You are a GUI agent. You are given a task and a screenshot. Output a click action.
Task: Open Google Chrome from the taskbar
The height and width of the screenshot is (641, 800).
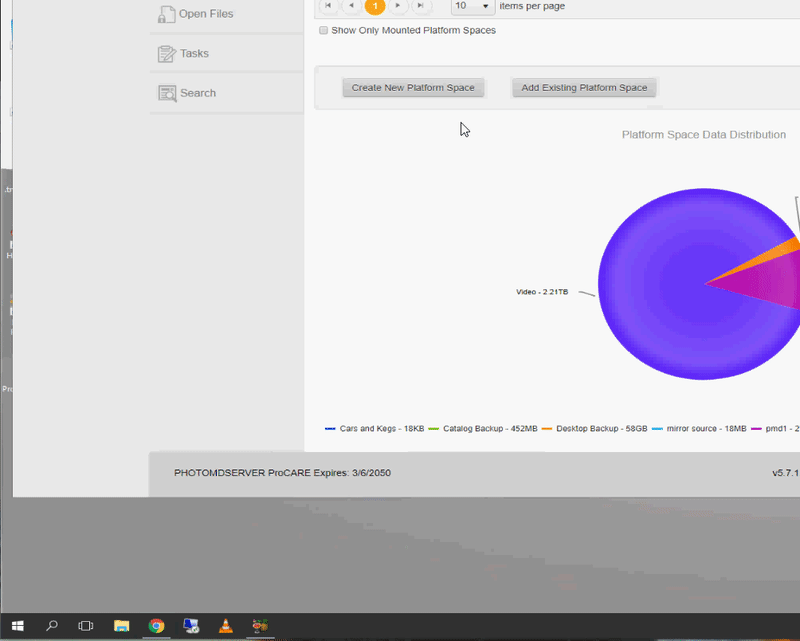coord(156,626)
